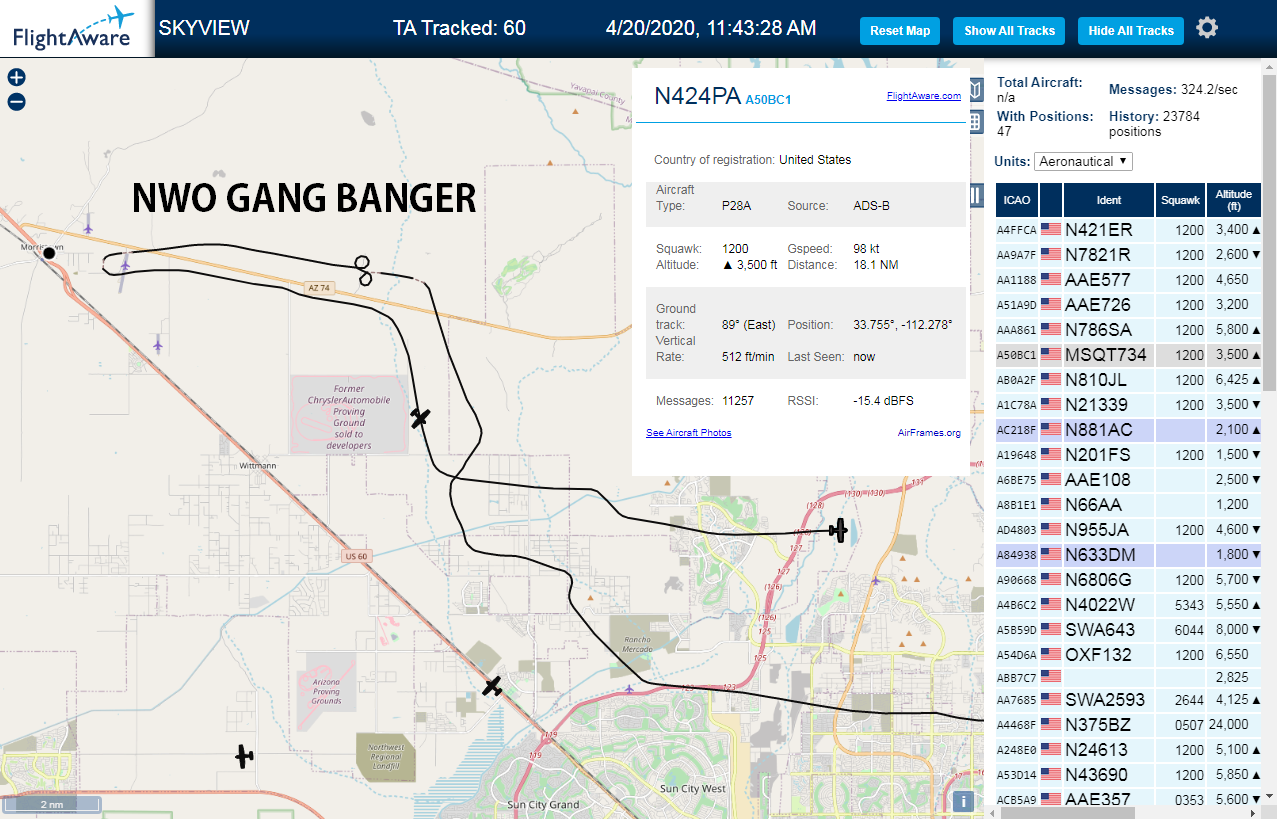Click the sidebar vertical scrollbar thumb
Image resolution: width=1277 pixels, height=819 pixels.
click(x=1269, y=232)
